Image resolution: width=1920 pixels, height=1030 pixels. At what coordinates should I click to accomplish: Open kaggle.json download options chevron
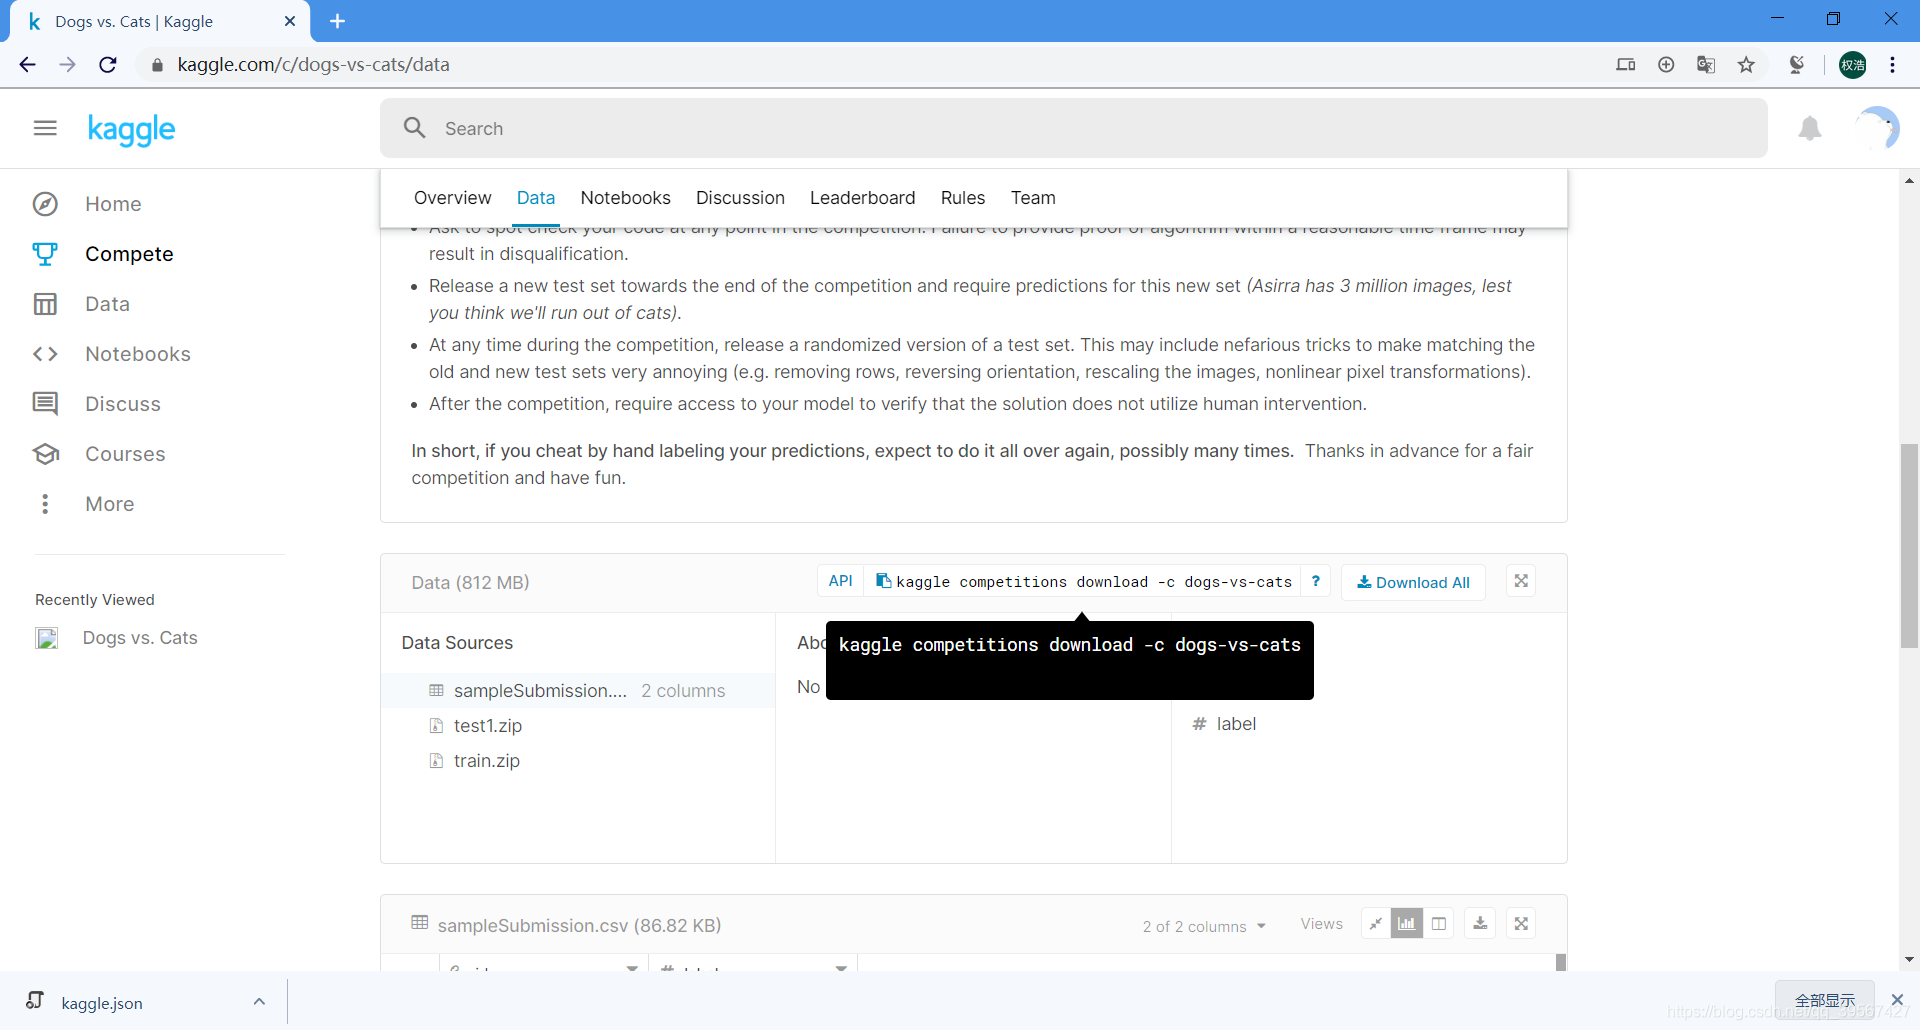pyautogui.click(x=259, y=1001)
